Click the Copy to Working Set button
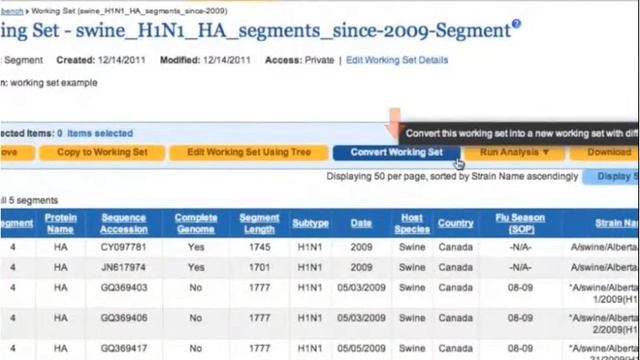The height and width of the screenshot is (360, 640). pos(102,152)
